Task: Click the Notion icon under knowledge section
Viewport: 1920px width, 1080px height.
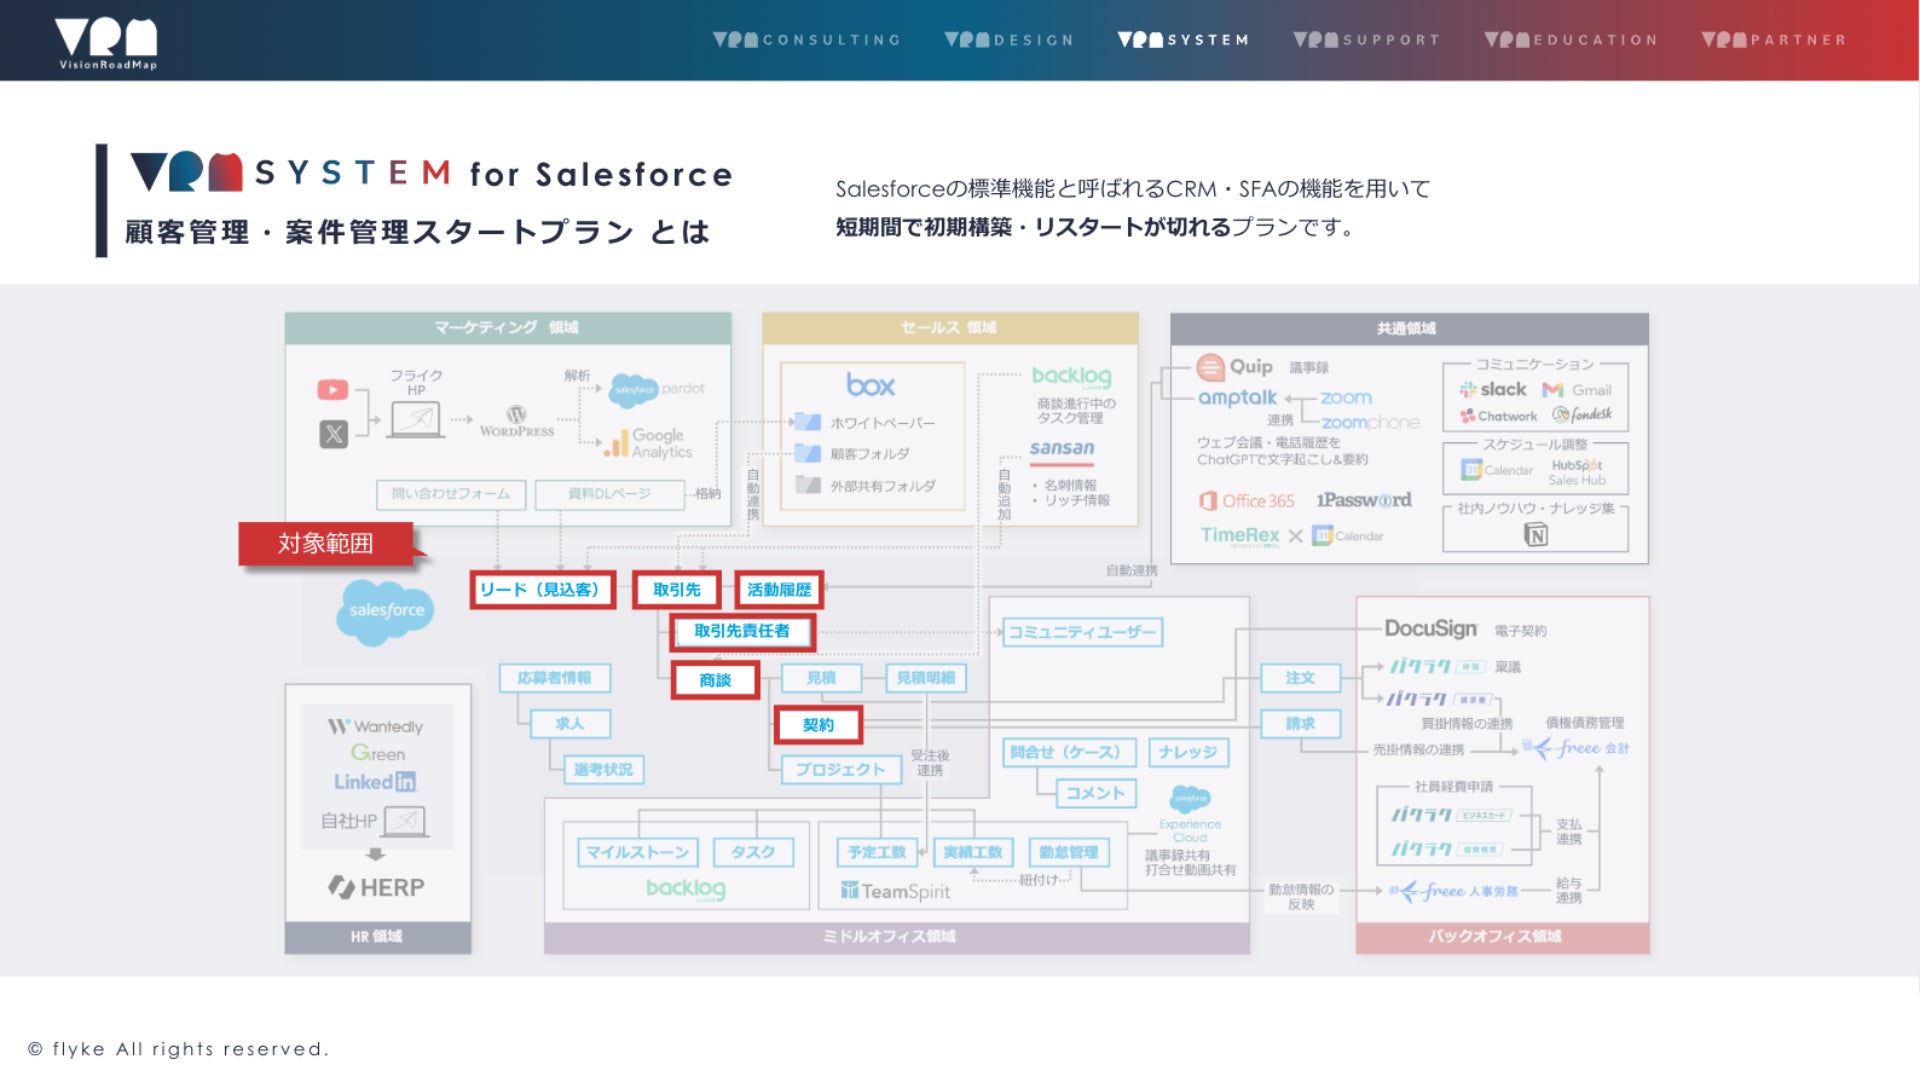Action: click(1536, 535)
